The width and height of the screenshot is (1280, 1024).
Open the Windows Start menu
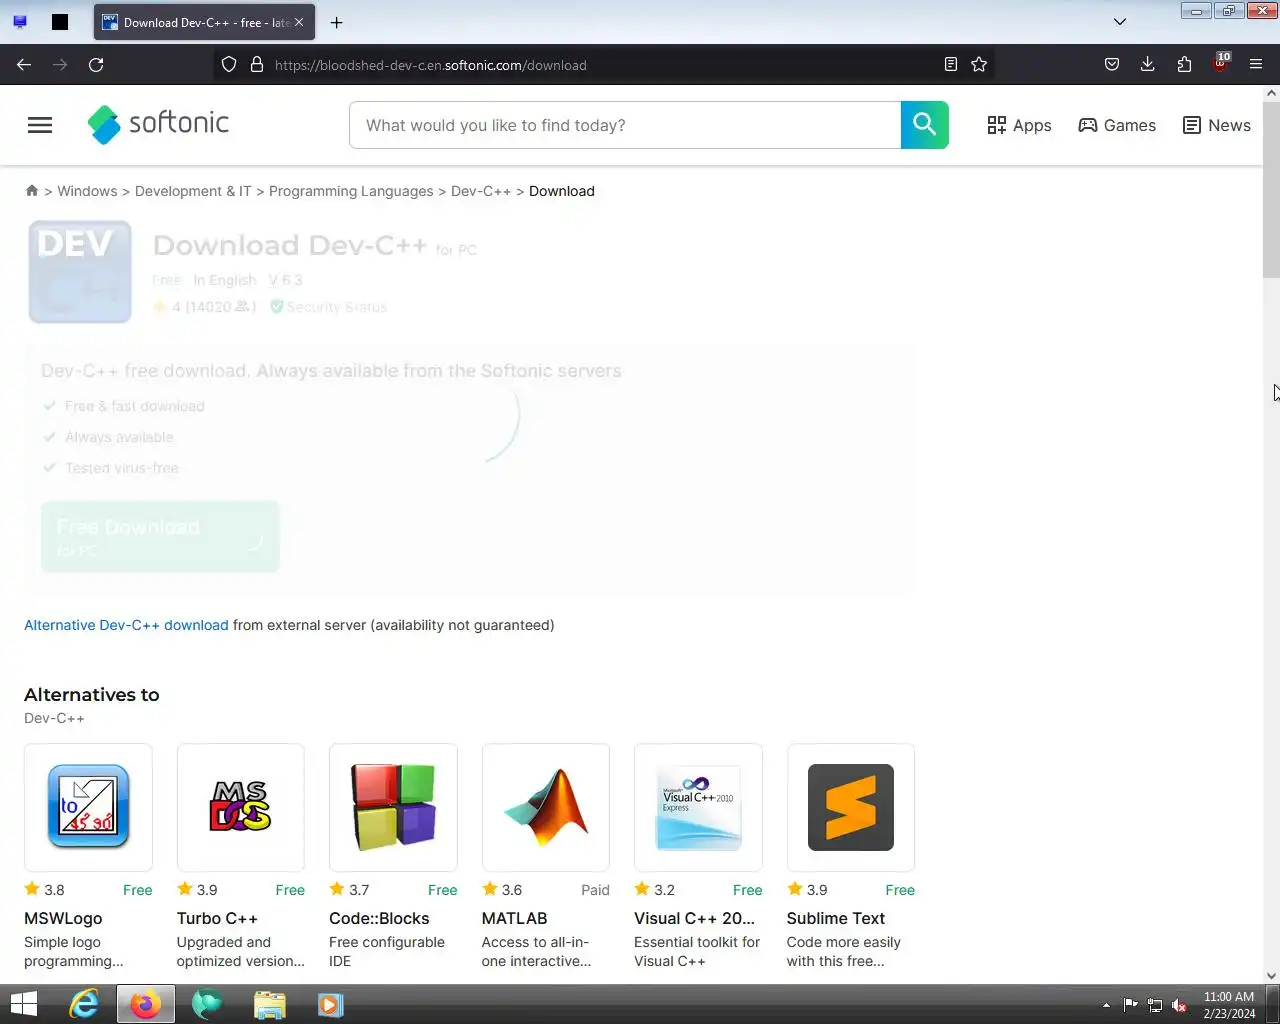[23, 1004]
